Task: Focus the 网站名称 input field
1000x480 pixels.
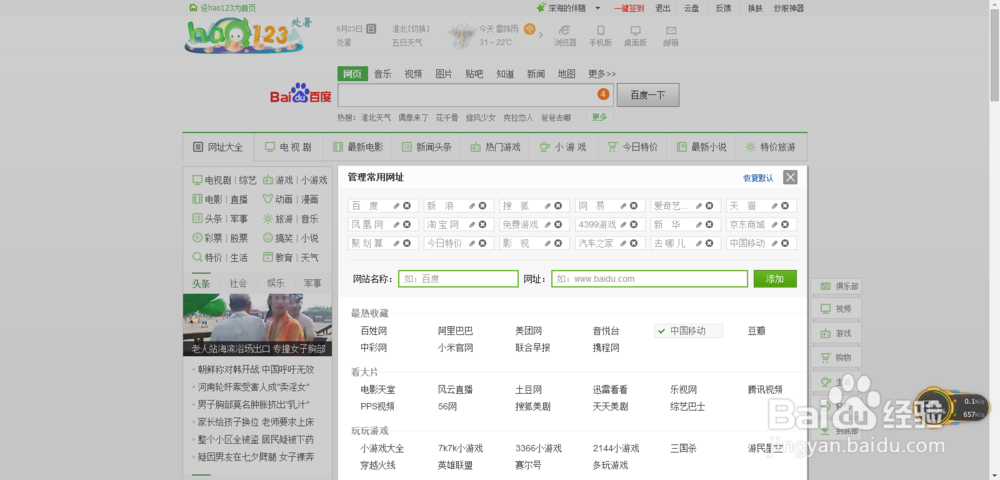Action: pos(458,279)
